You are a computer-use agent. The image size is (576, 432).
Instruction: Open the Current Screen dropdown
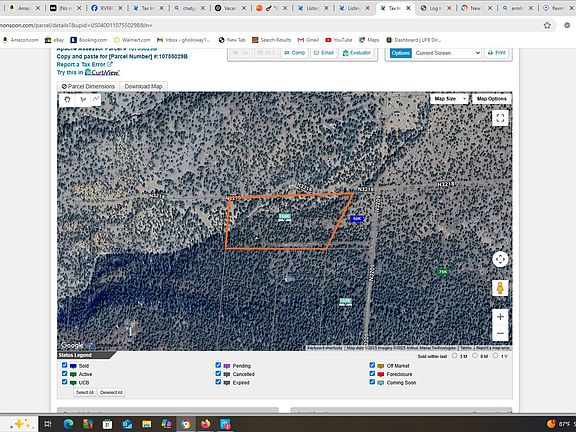tap(447, 53)
